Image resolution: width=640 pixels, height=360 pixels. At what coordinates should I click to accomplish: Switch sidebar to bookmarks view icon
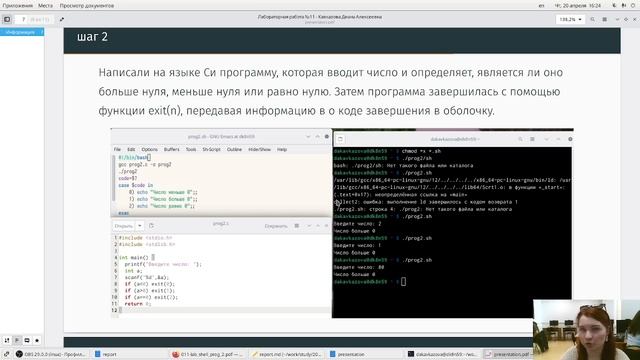point(37,340)
